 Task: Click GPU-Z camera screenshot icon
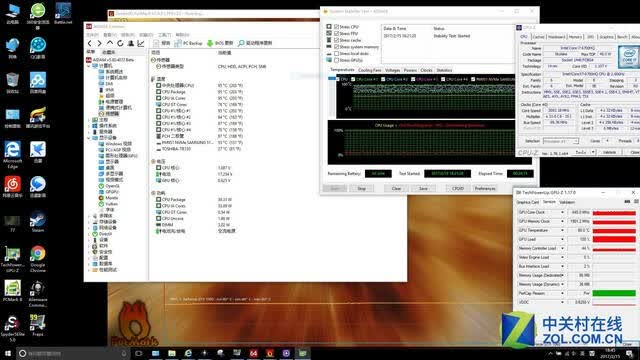(627, 202)
